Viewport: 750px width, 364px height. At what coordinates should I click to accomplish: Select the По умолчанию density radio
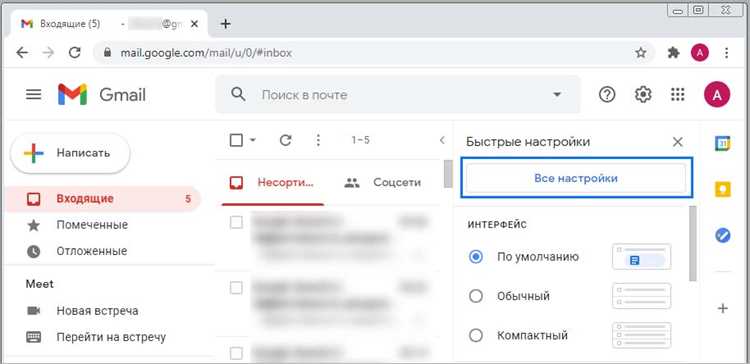tap(475, 257)
